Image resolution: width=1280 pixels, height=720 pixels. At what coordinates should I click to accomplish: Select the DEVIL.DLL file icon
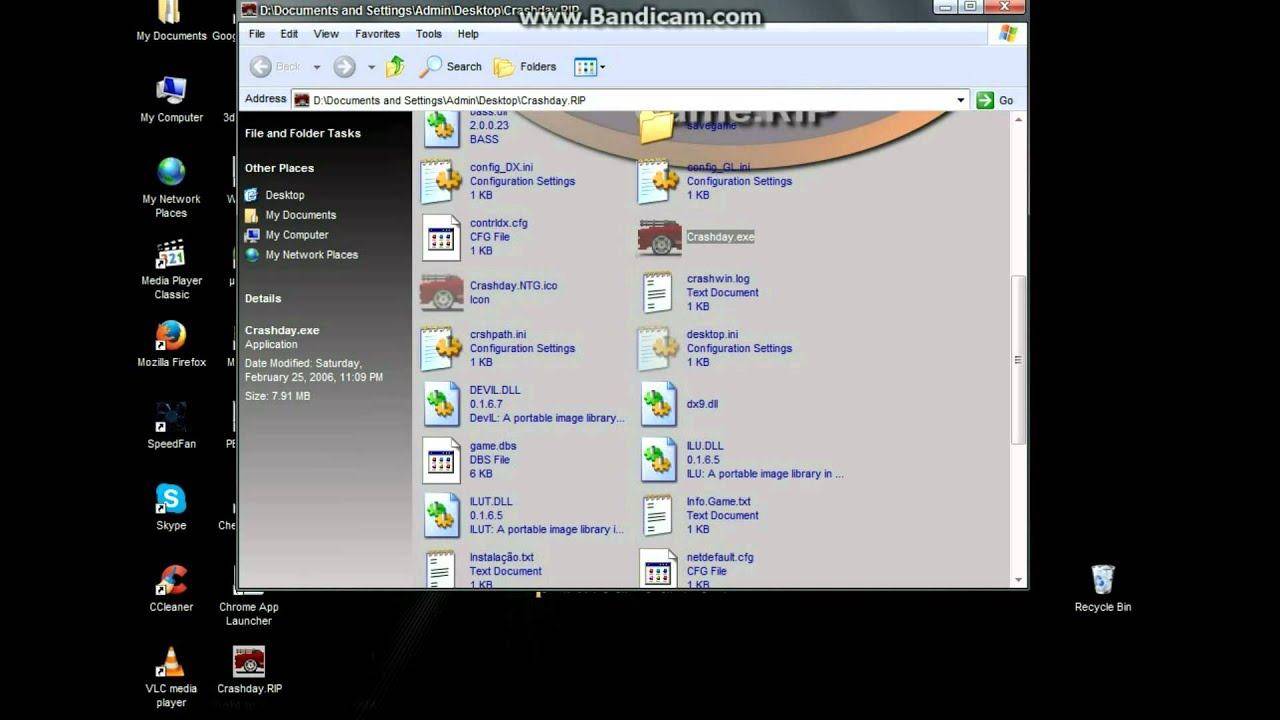[442, 404]
